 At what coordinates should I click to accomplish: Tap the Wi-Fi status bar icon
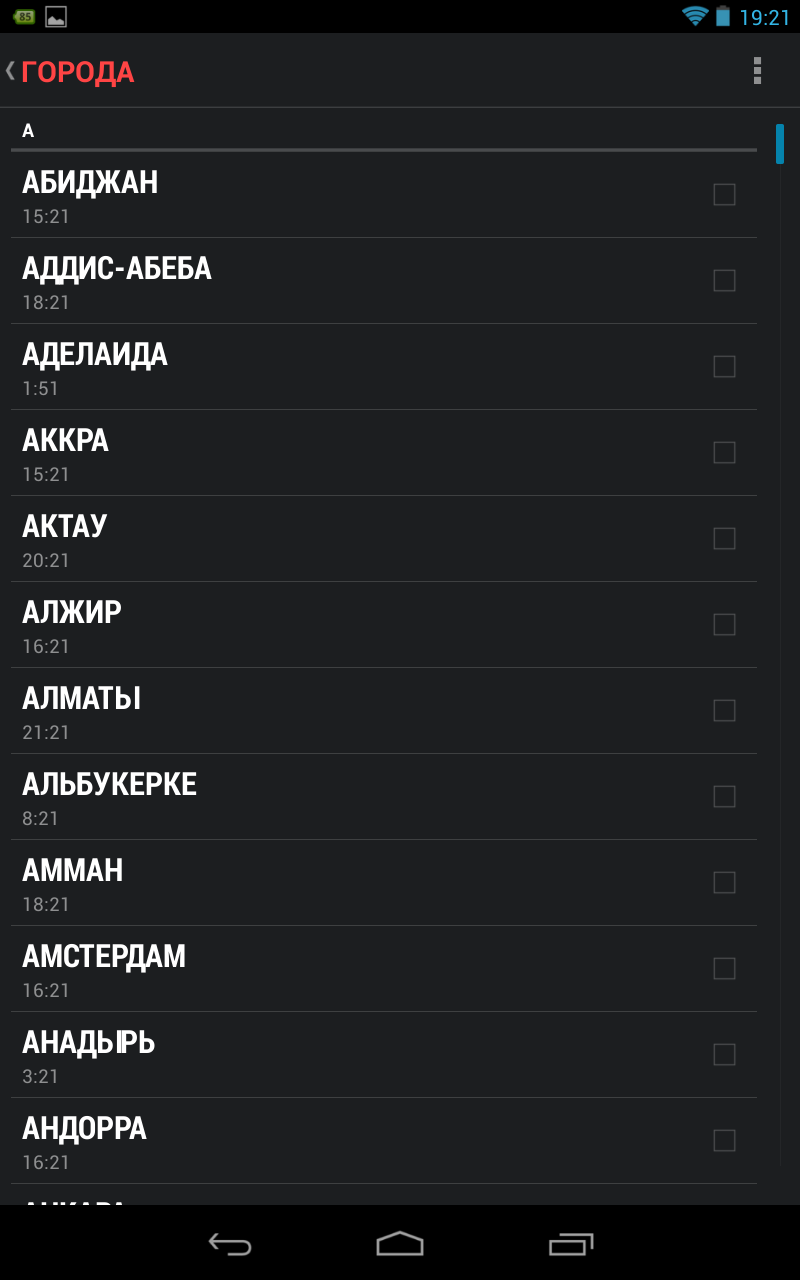pos(694,17)
